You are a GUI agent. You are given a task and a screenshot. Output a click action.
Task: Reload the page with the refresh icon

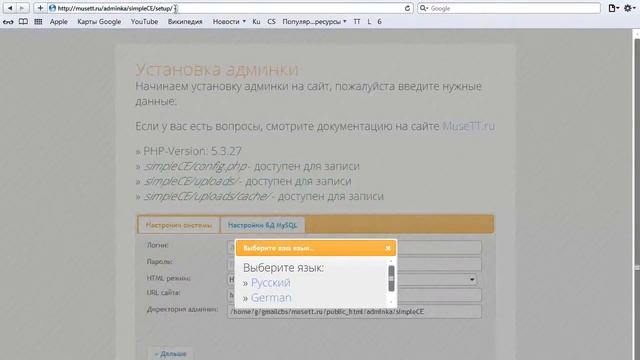point(407,8)
